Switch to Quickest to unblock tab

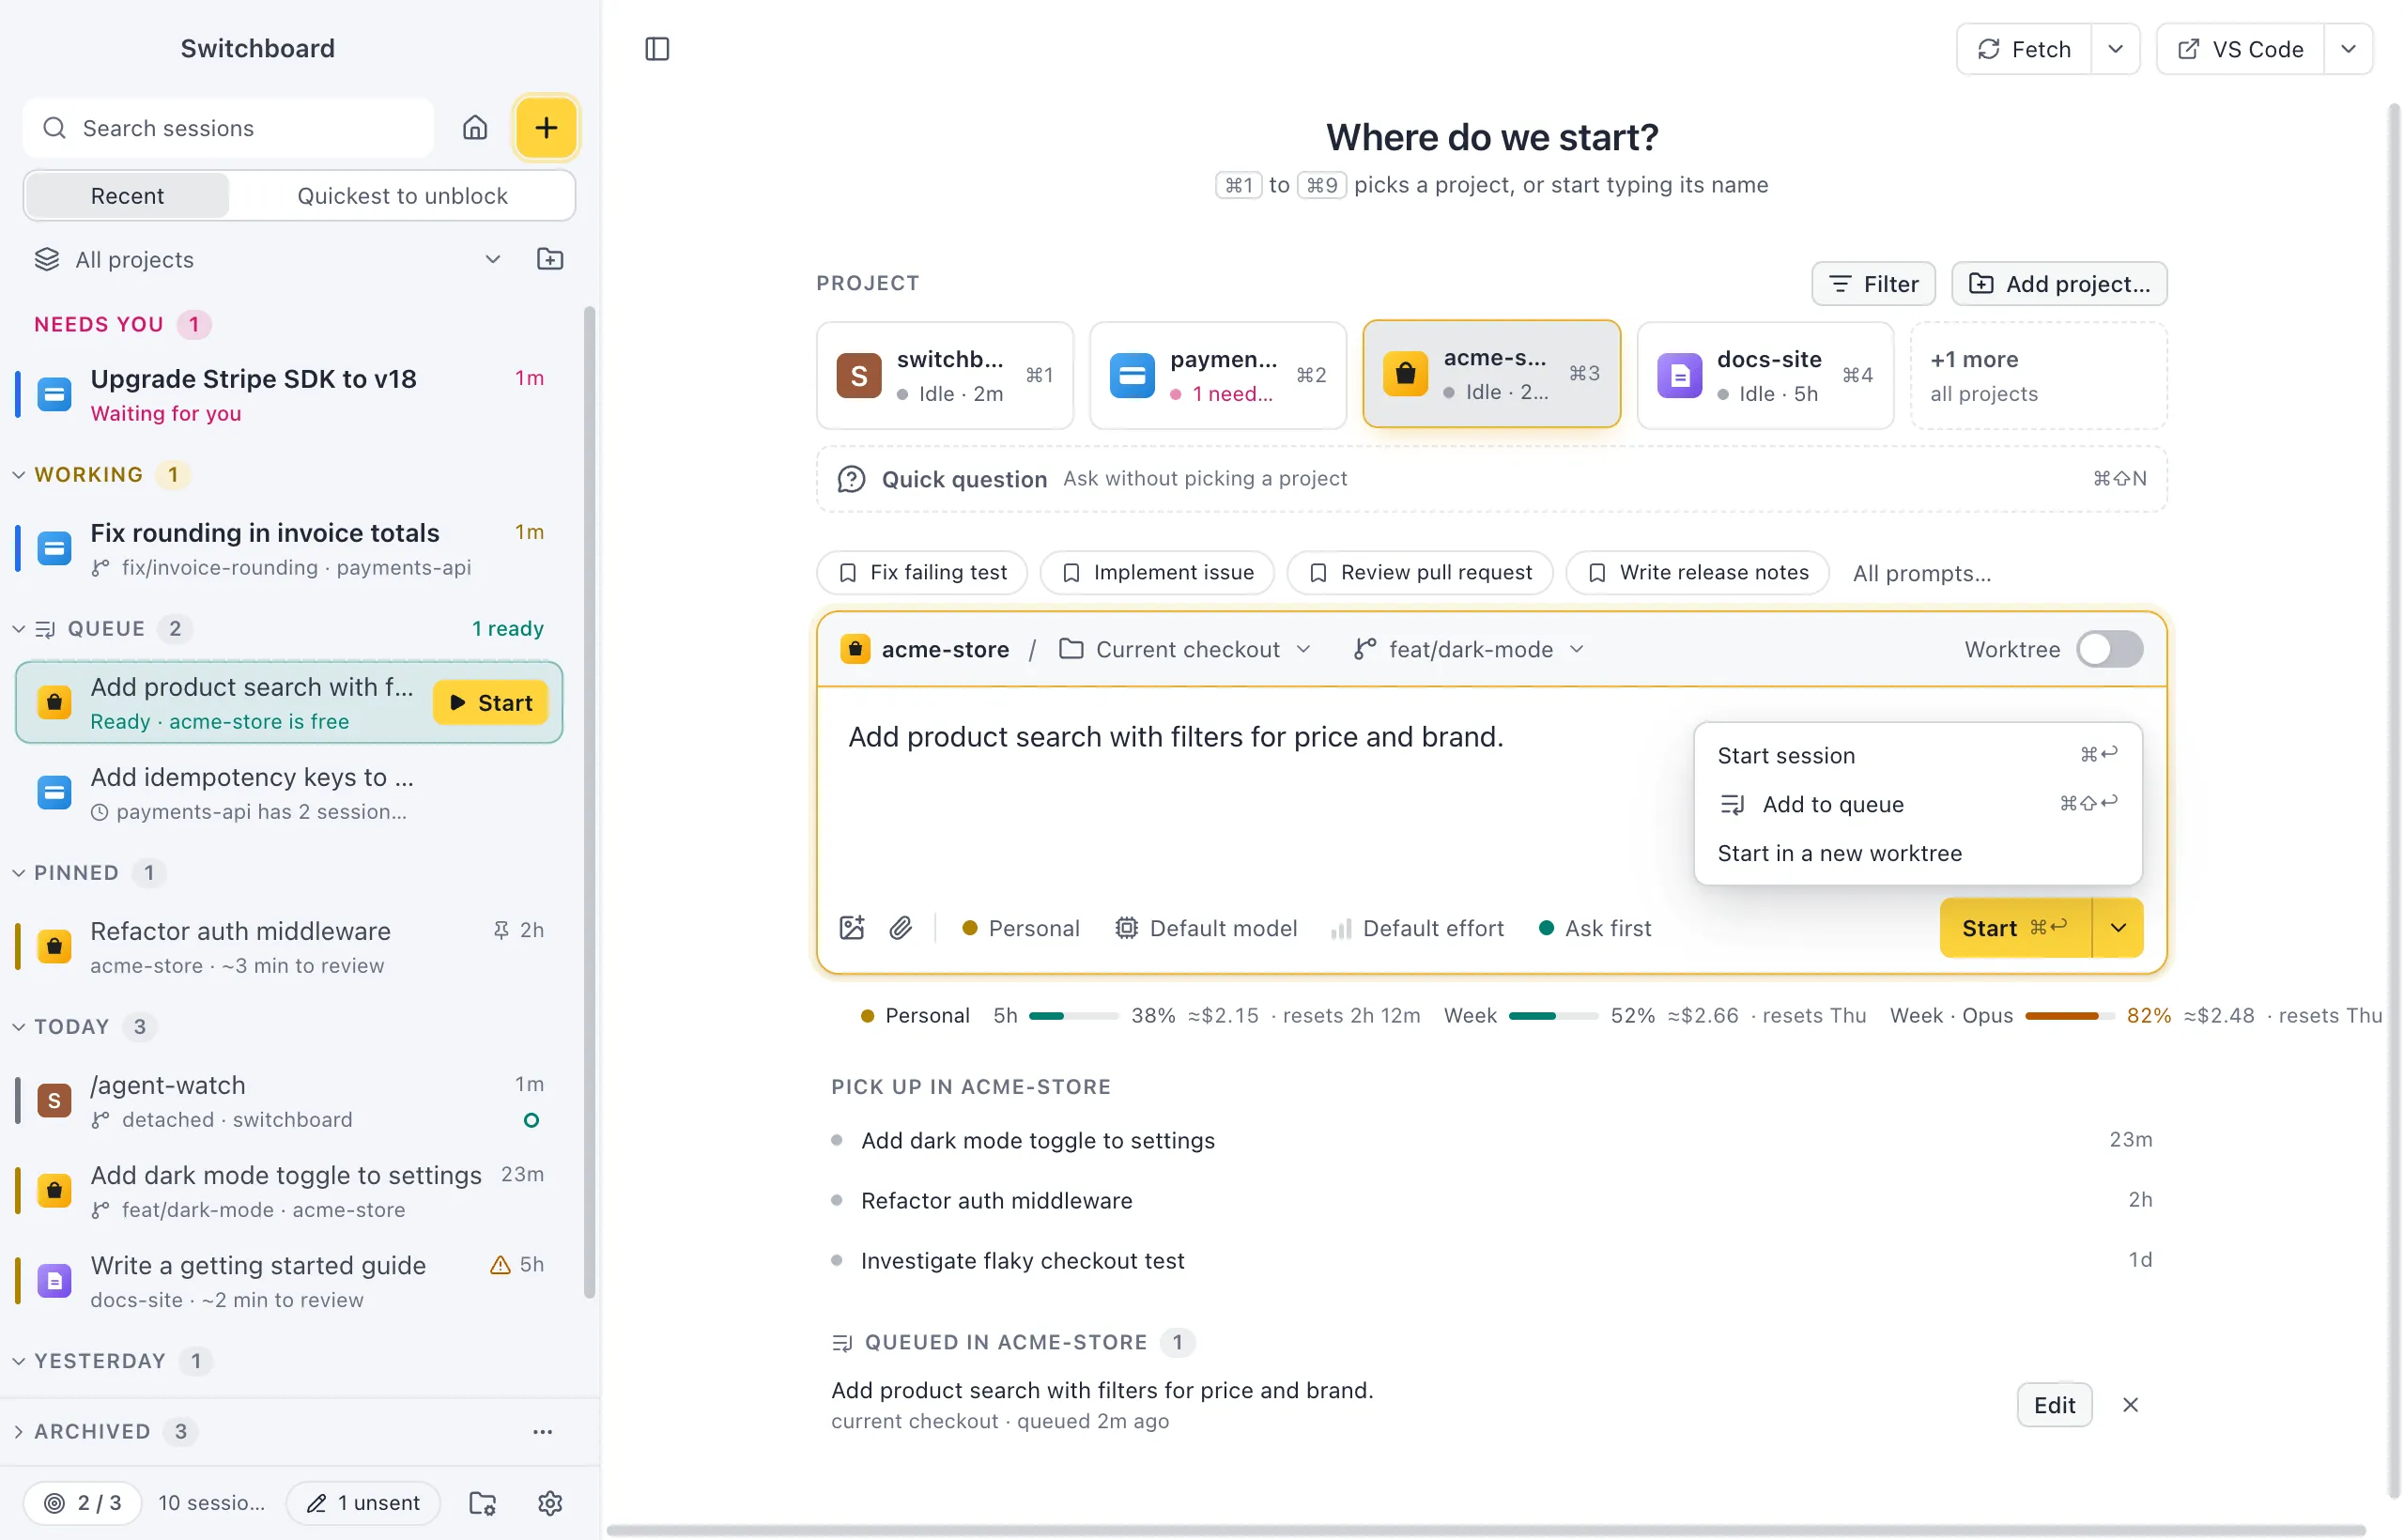point(402,196)
